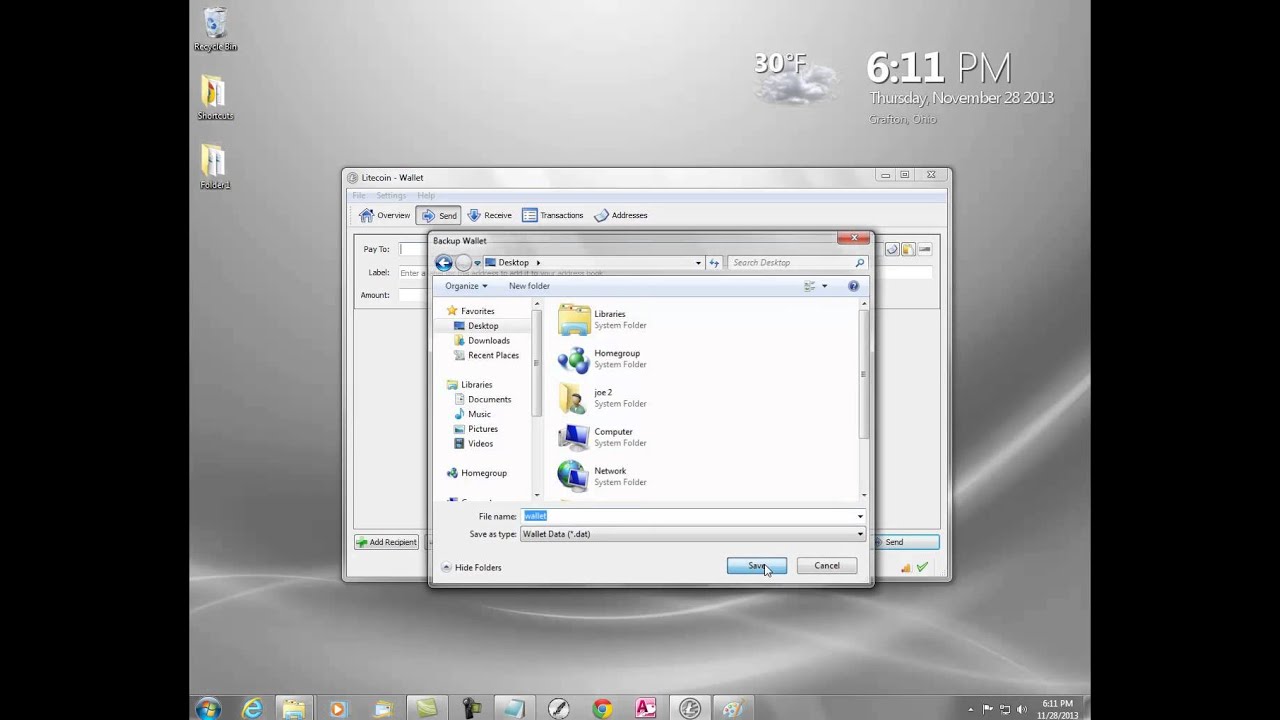
Task: Open the Overview tab in Litecoin Wallet
Action: pyautogui.click(x=385, y=215)
